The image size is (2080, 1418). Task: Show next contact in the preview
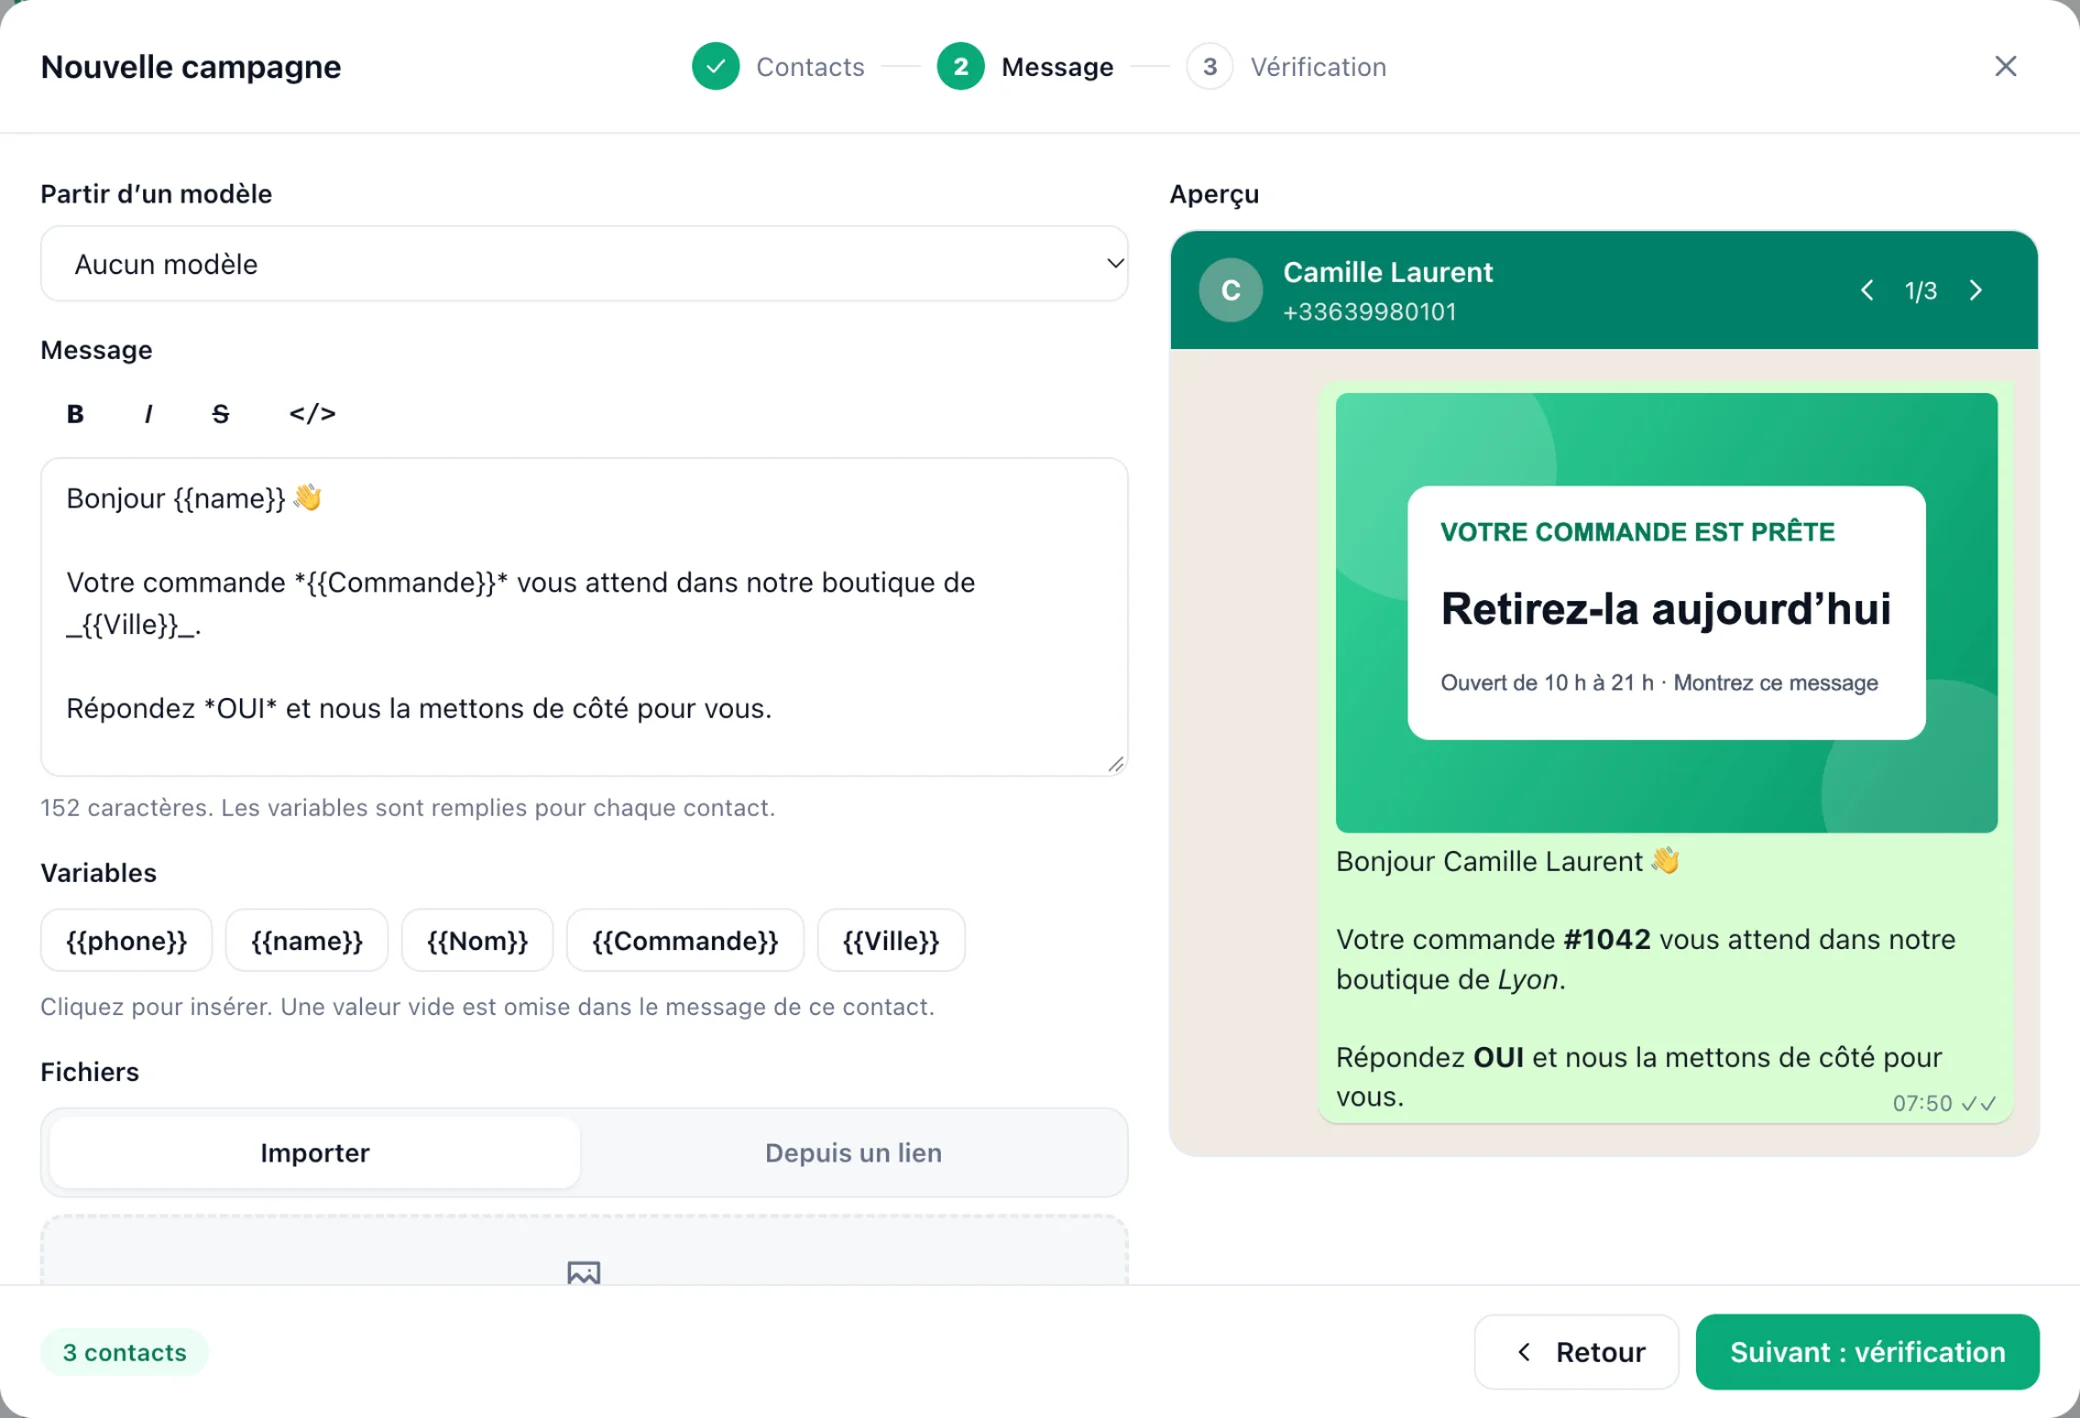1976,290
